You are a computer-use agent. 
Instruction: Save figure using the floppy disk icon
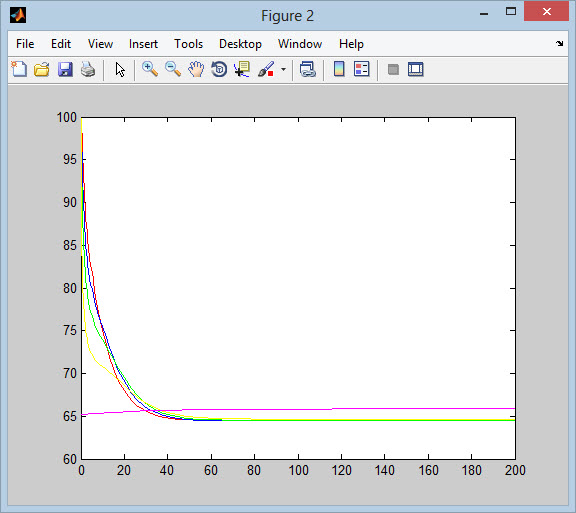point(65,69)
